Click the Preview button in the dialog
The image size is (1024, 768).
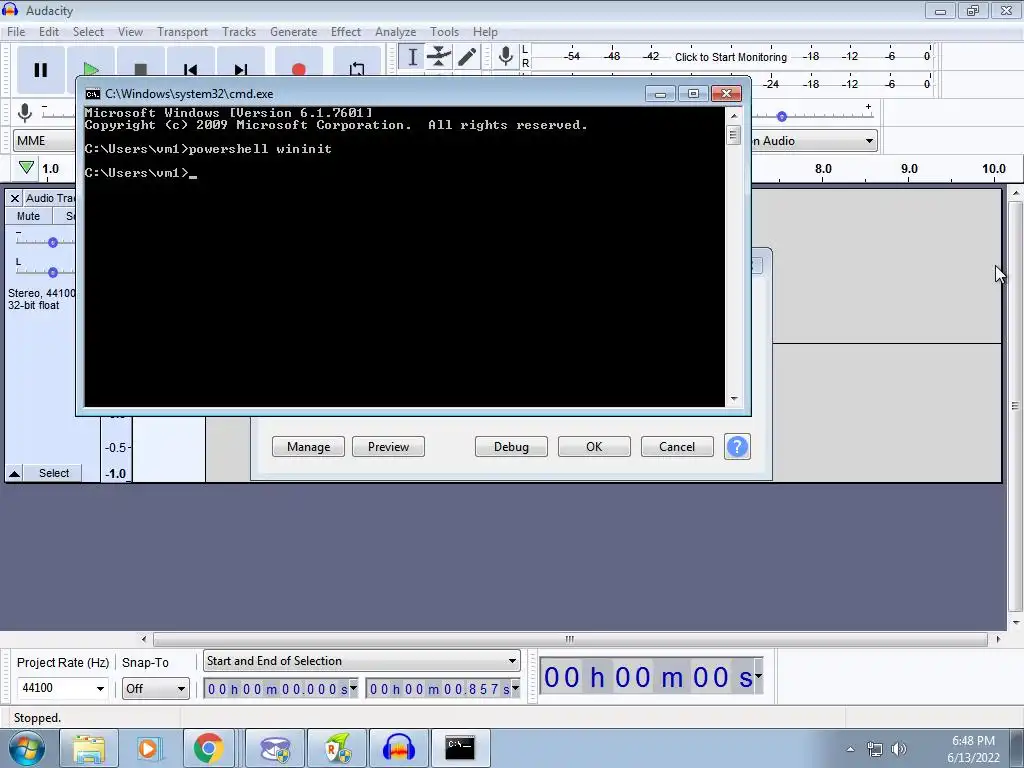click(389, 447)
